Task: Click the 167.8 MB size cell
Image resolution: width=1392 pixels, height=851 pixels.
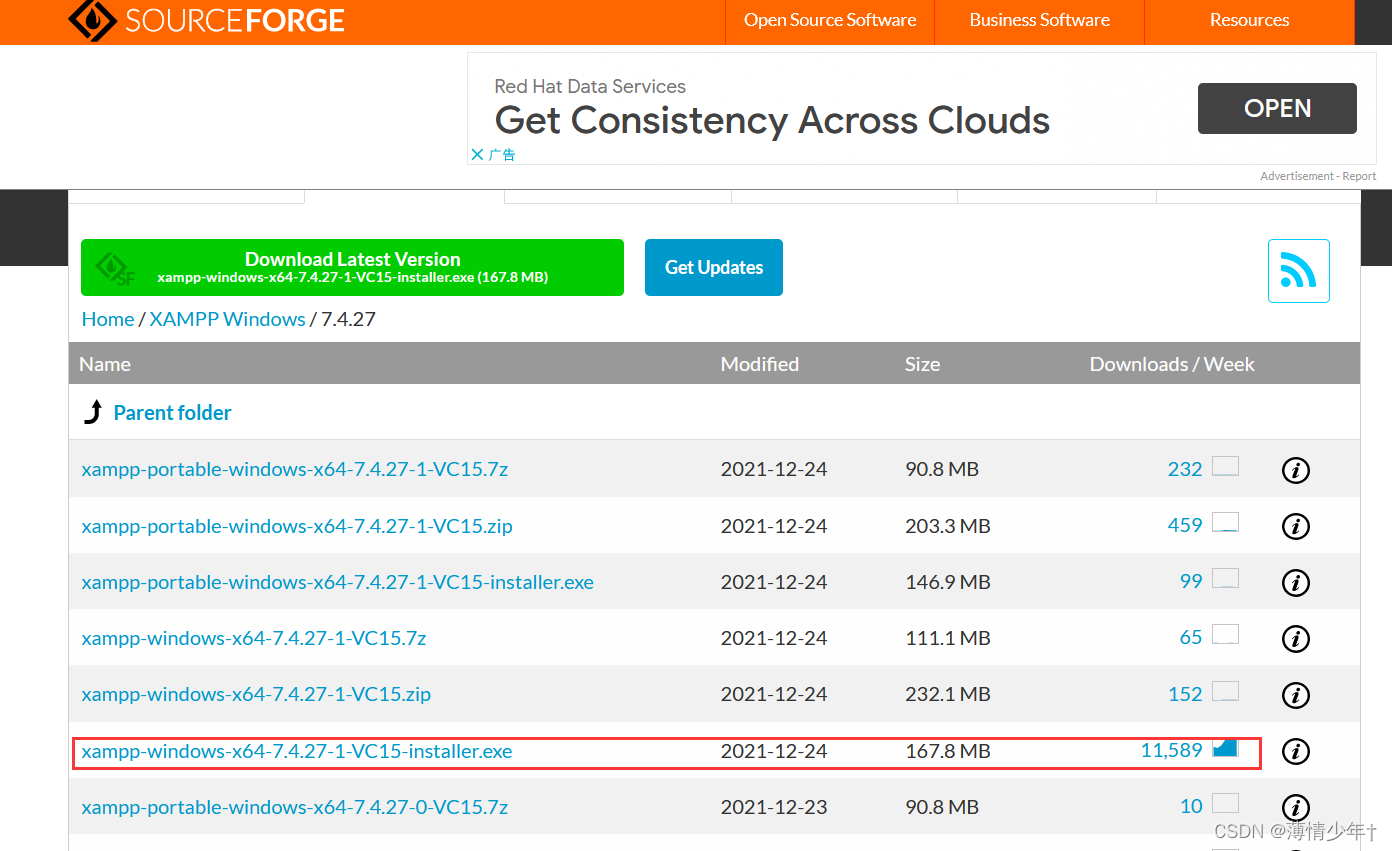Action: 948,751
